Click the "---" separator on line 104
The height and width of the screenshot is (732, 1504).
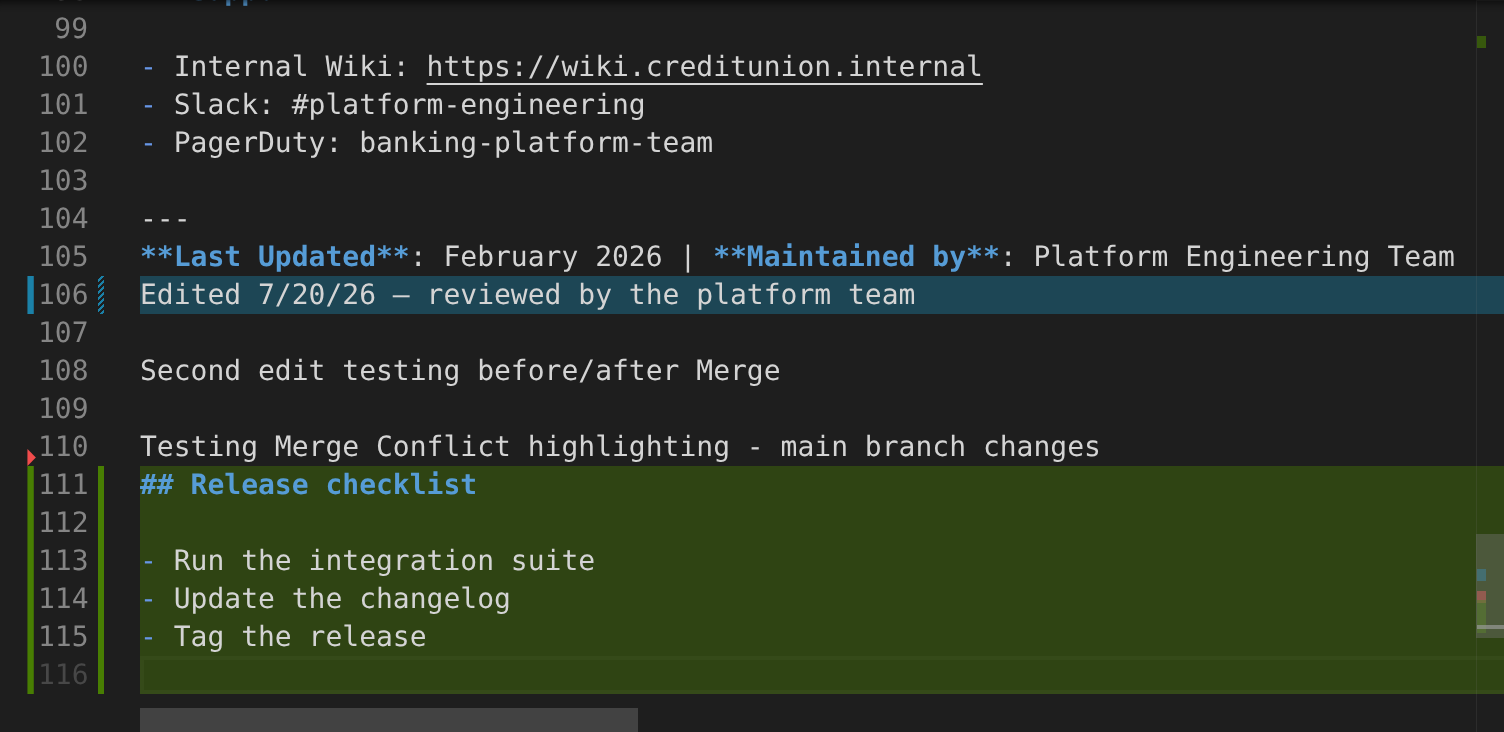(165, 219)
